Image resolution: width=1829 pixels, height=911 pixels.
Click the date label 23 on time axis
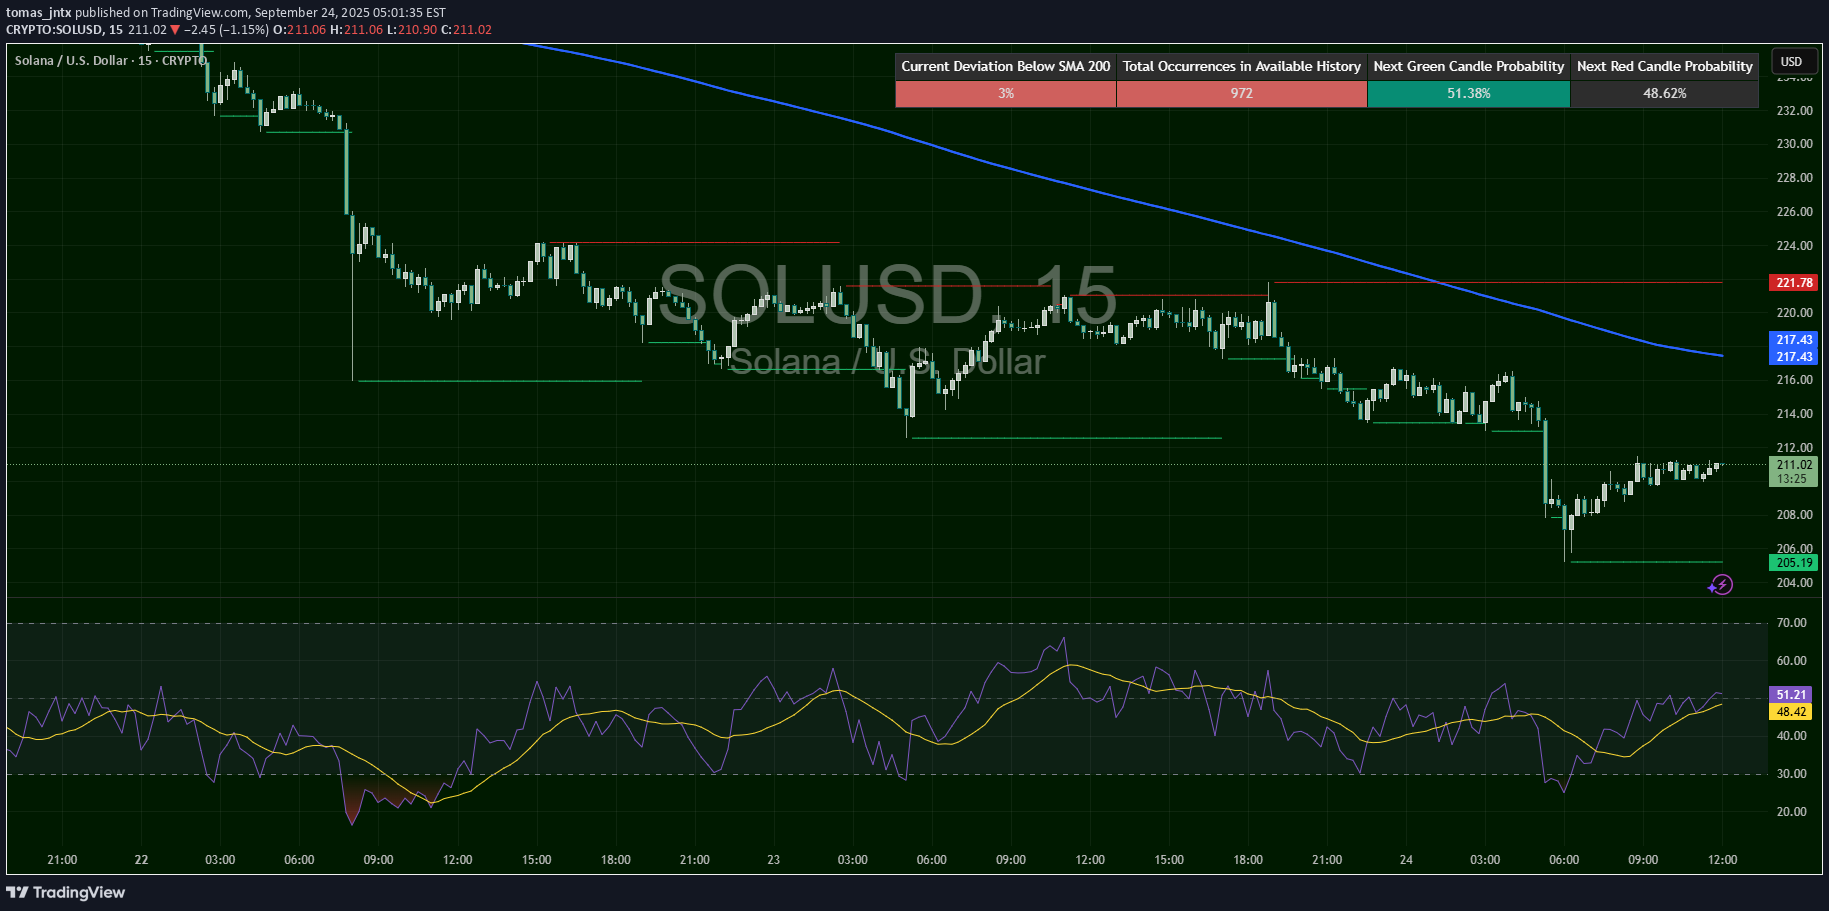pyautogui.click(x=773, y=860)
